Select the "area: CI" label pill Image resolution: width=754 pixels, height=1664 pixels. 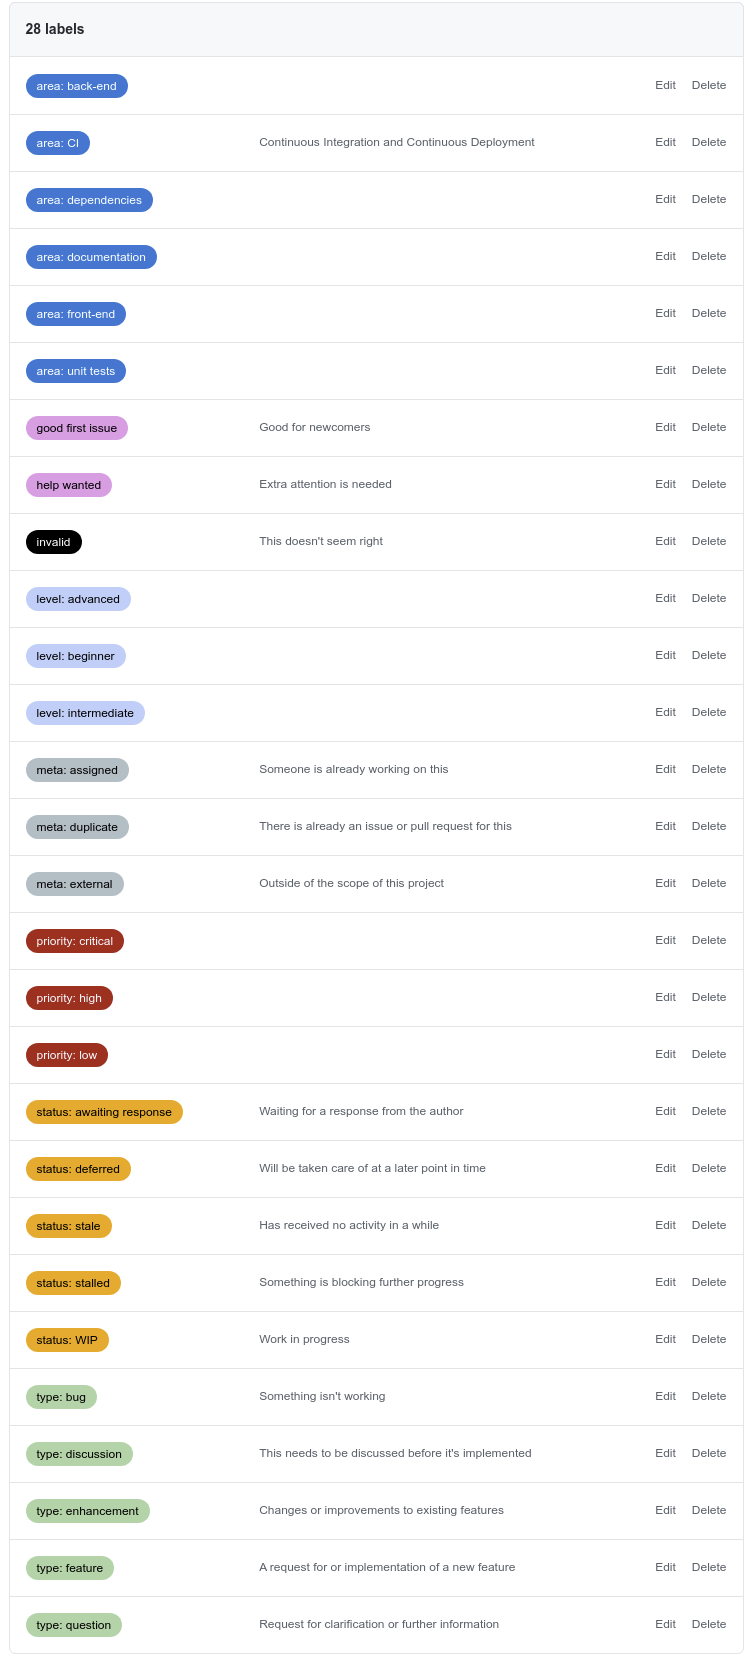[58, 143]
